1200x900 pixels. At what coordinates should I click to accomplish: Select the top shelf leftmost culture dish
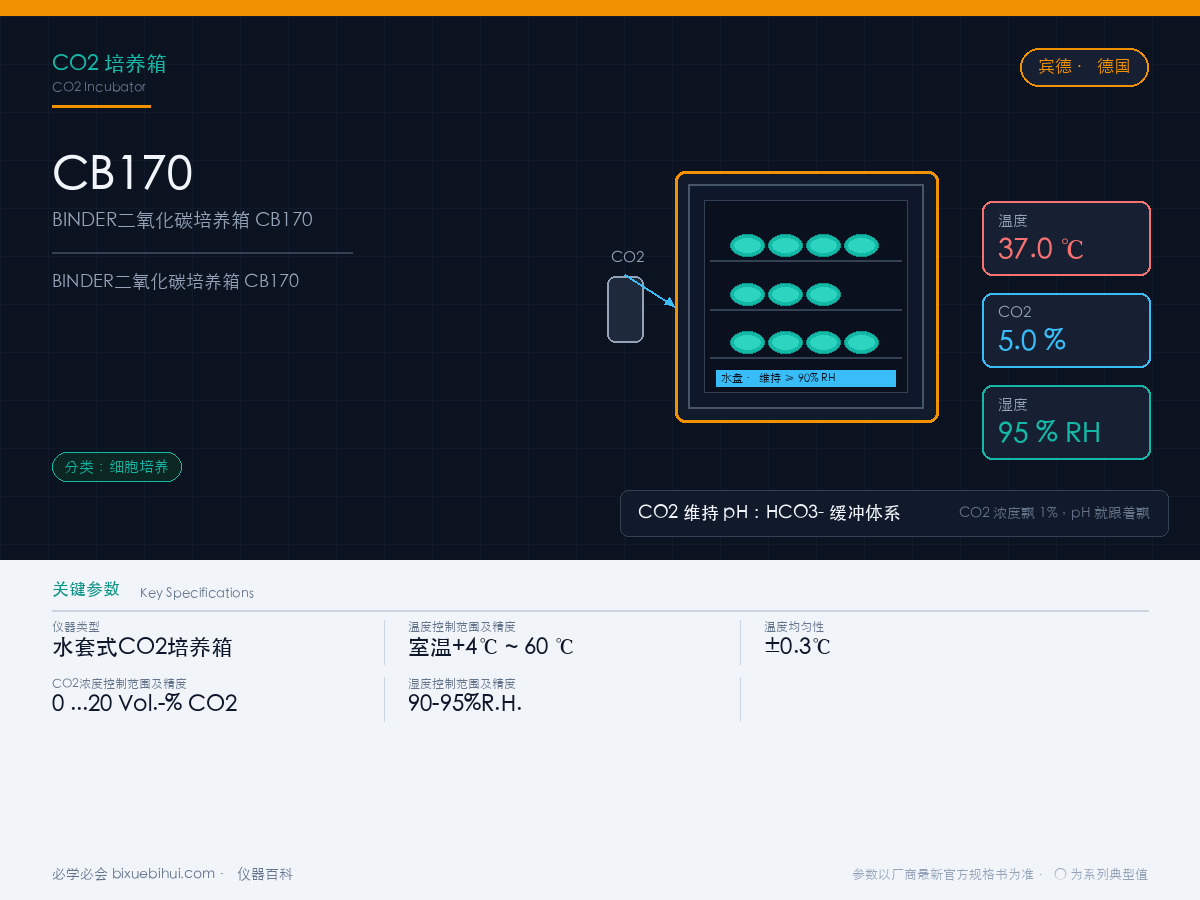click(747, 245)
